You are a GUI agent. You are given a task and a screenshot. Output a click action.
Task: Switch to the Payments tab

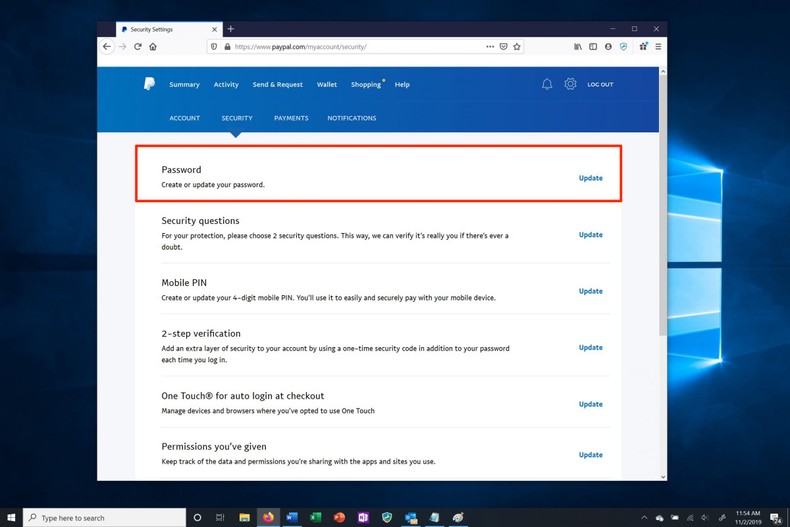[x=291, y=118]
